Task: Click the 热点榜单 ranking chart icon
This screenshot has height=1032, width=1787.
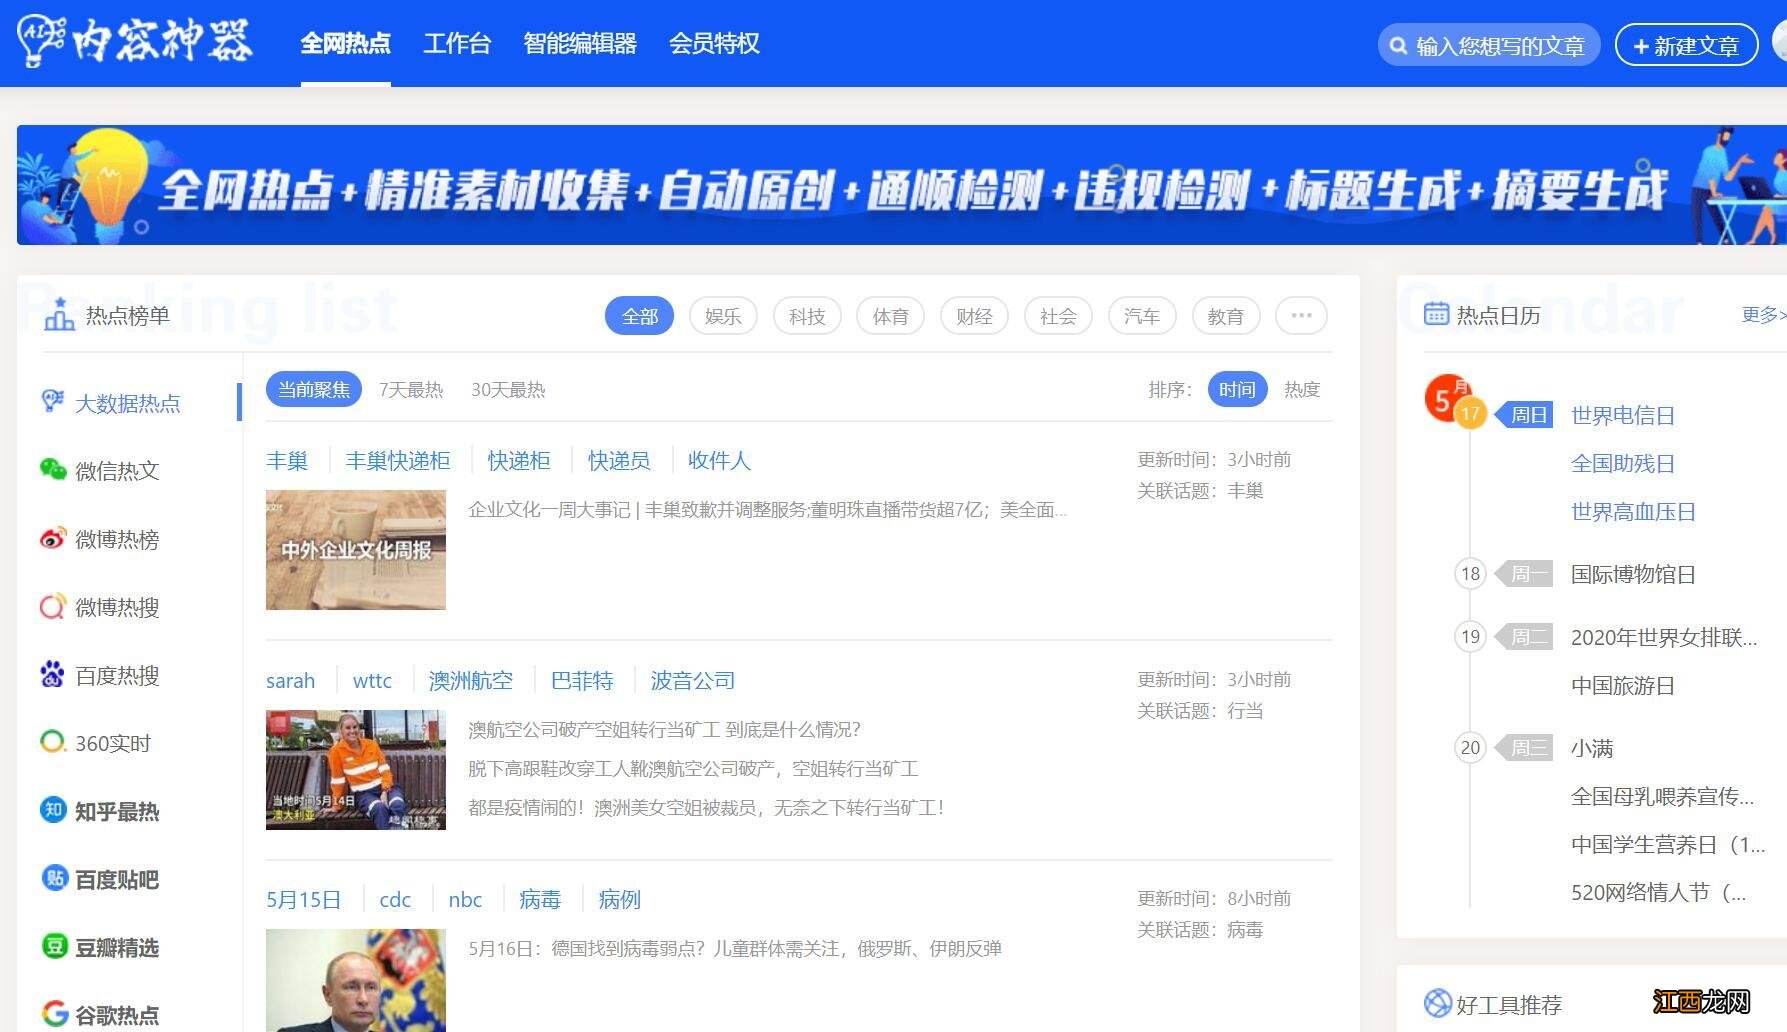Action: (x=59, y=315)
